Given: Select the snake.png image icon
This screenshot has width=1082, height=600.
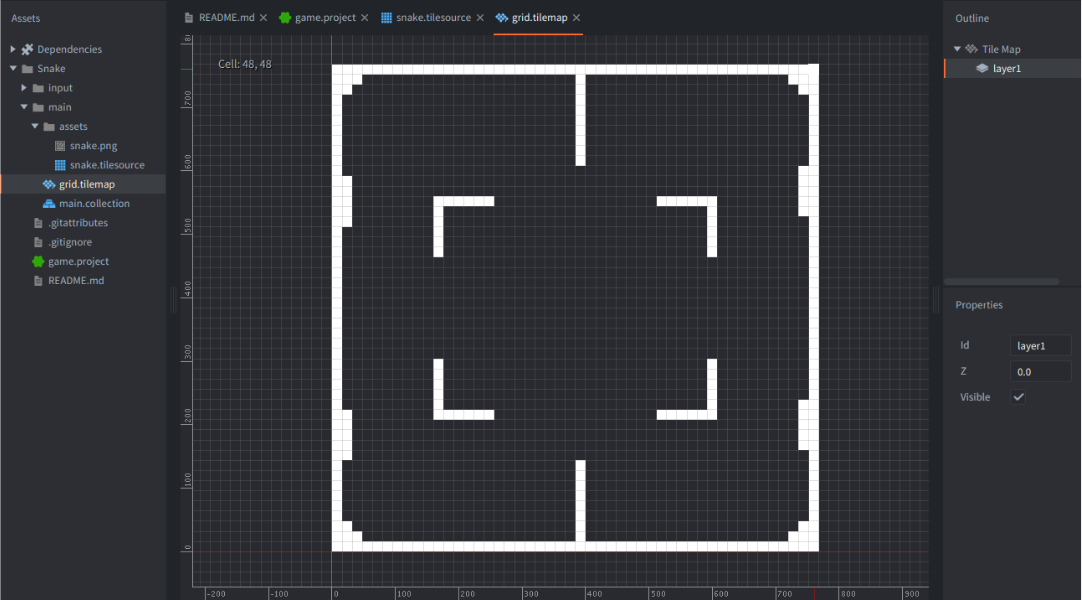Looking at the screenshot, I should [59, 145].
